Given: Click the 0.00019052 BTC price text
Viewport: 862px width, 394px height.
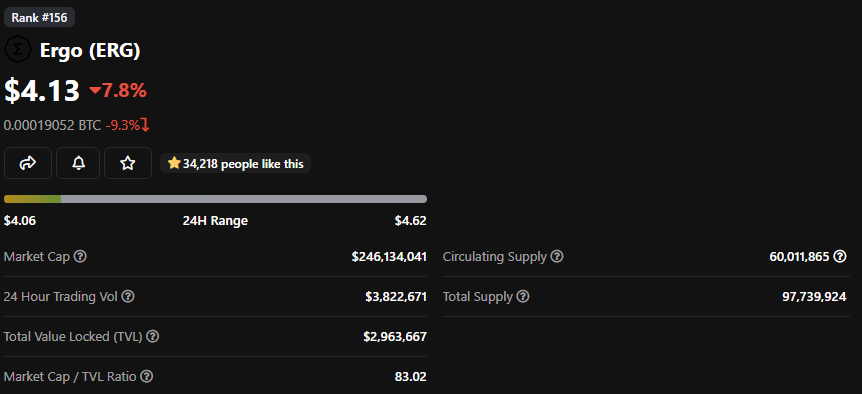Looking at the screenshot, I should pos(52,125).
